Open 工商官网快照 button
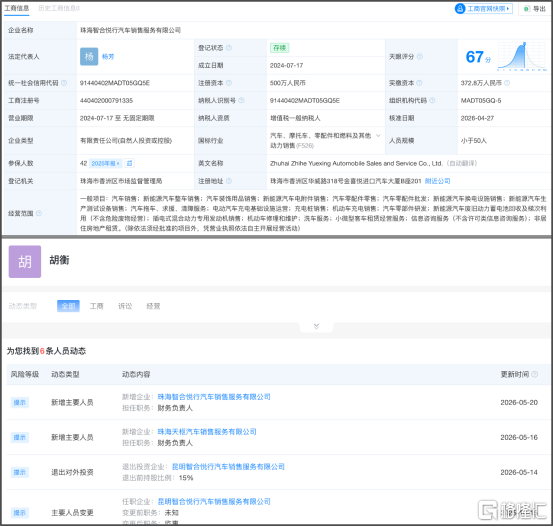553x527 pixels. 484,8
